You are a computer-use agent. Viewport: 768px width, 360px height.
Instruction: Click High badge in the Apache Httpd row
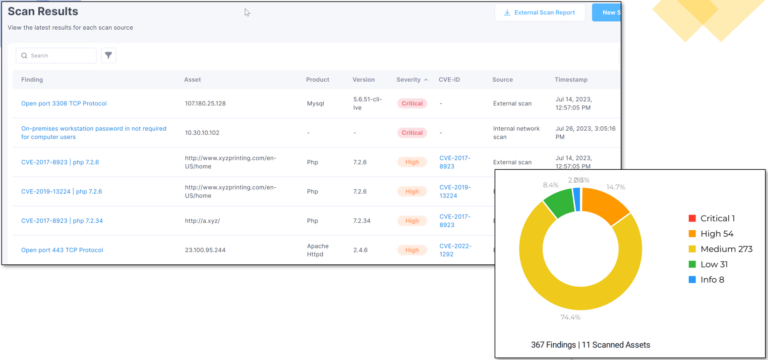point(412,250)
